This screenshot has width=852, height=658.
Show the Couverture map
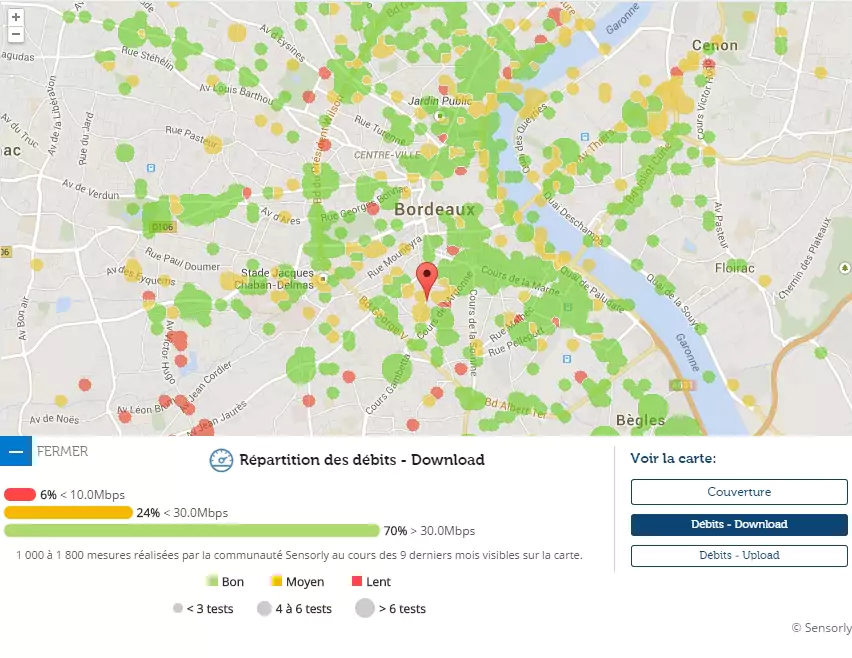739,492
